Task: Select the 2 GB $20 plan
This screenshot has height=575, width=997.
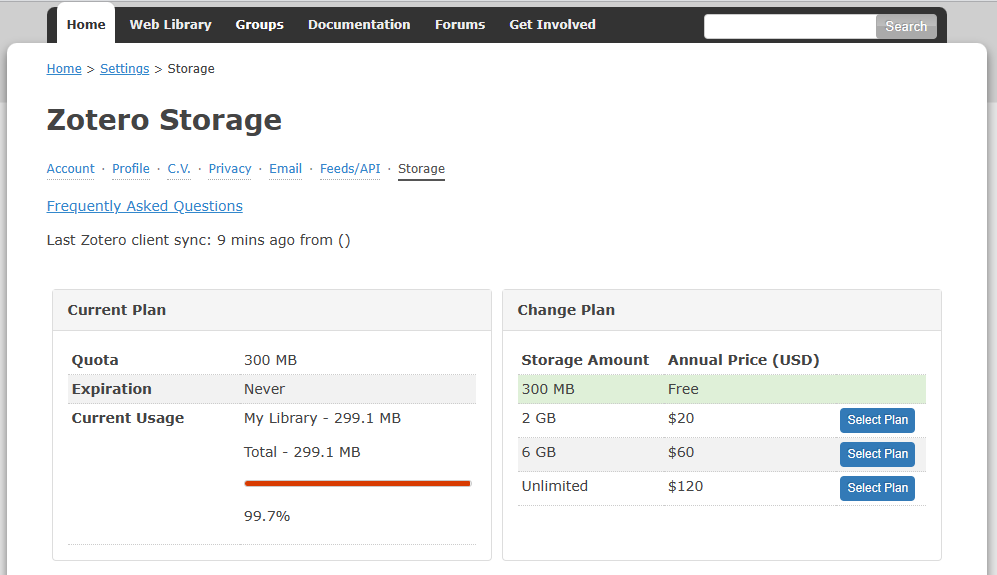Action: coord(877,420)
